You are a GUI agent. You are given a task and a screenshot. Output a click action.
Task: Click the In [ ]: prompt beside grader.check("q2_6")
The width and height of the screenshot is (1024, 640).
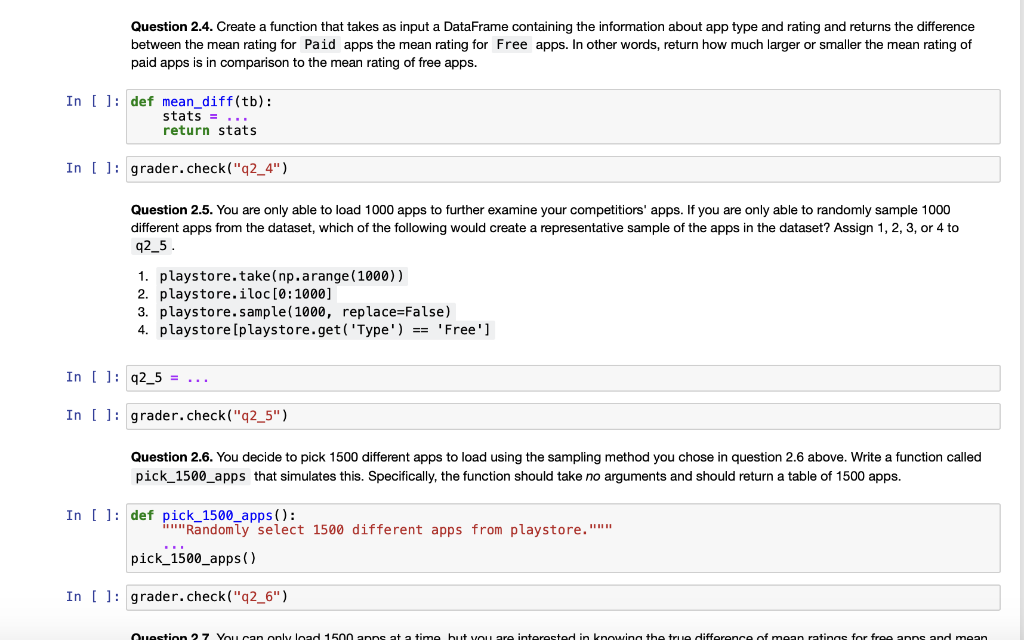[93, 596]
